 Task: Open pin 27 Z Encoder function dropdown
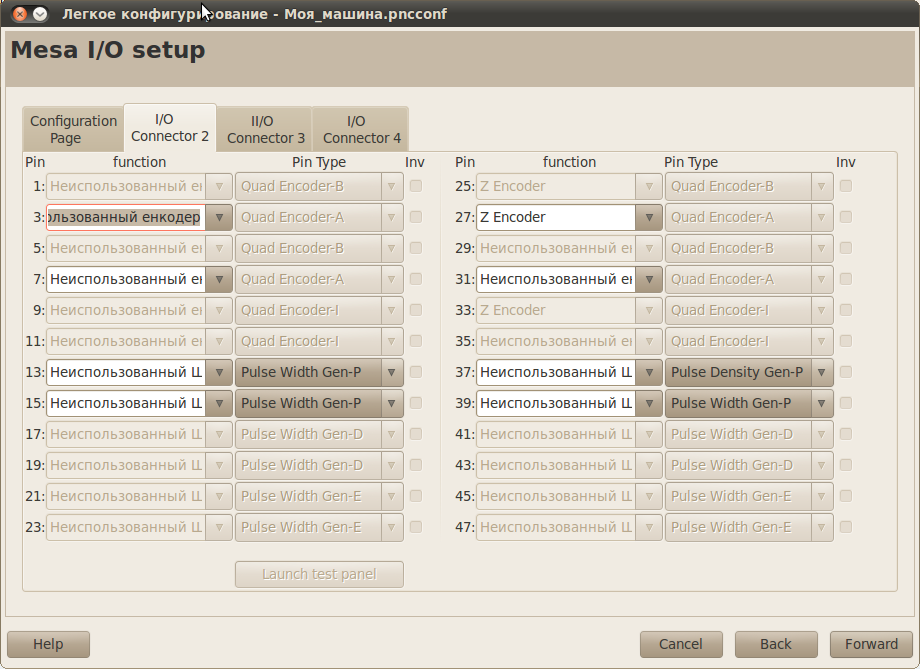click(x=649, y=217)
